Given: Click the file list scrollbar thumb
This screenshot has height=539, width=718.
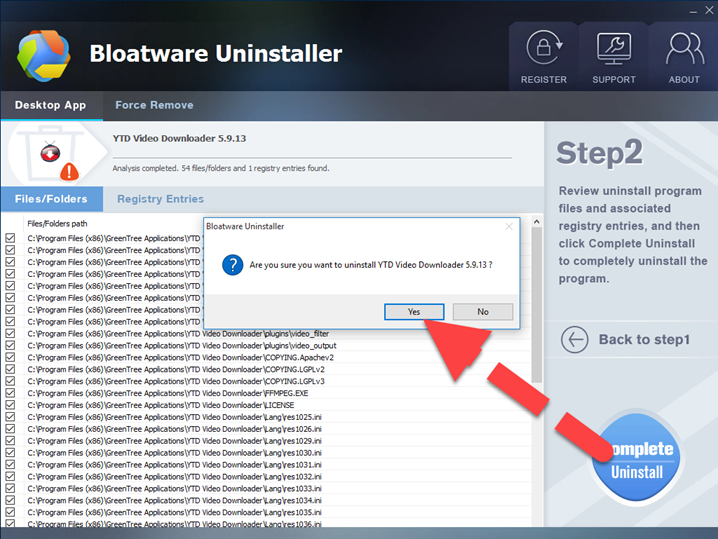Looking at the screenshot, I should [x=537, y=305].
